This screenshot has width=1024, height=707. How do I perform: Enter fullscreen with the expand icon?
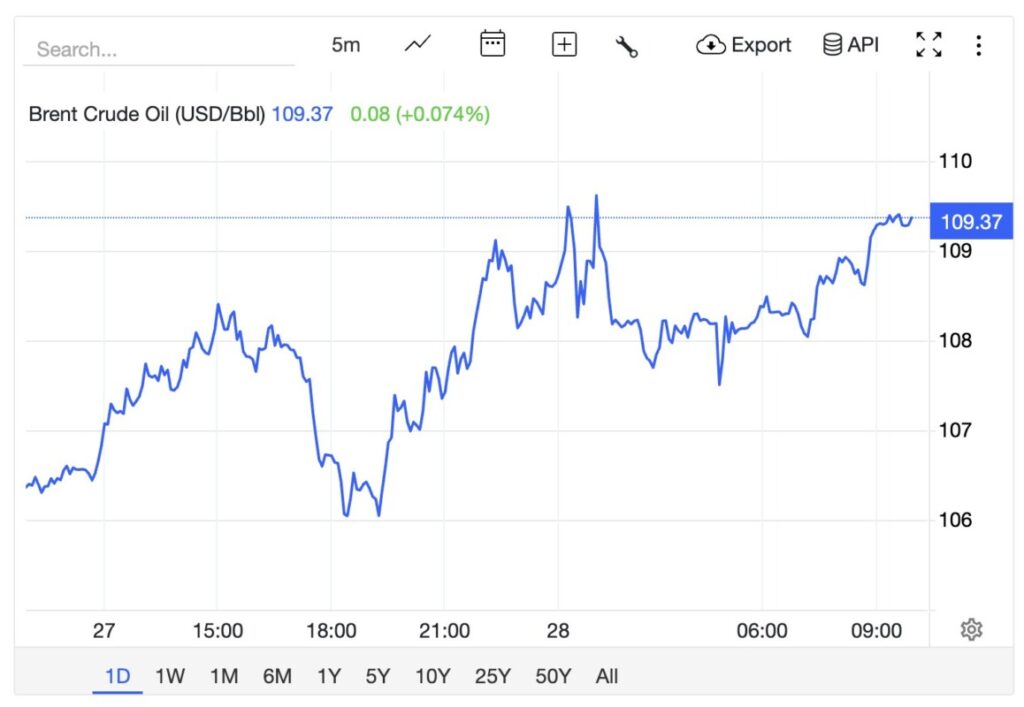[928, 44]
